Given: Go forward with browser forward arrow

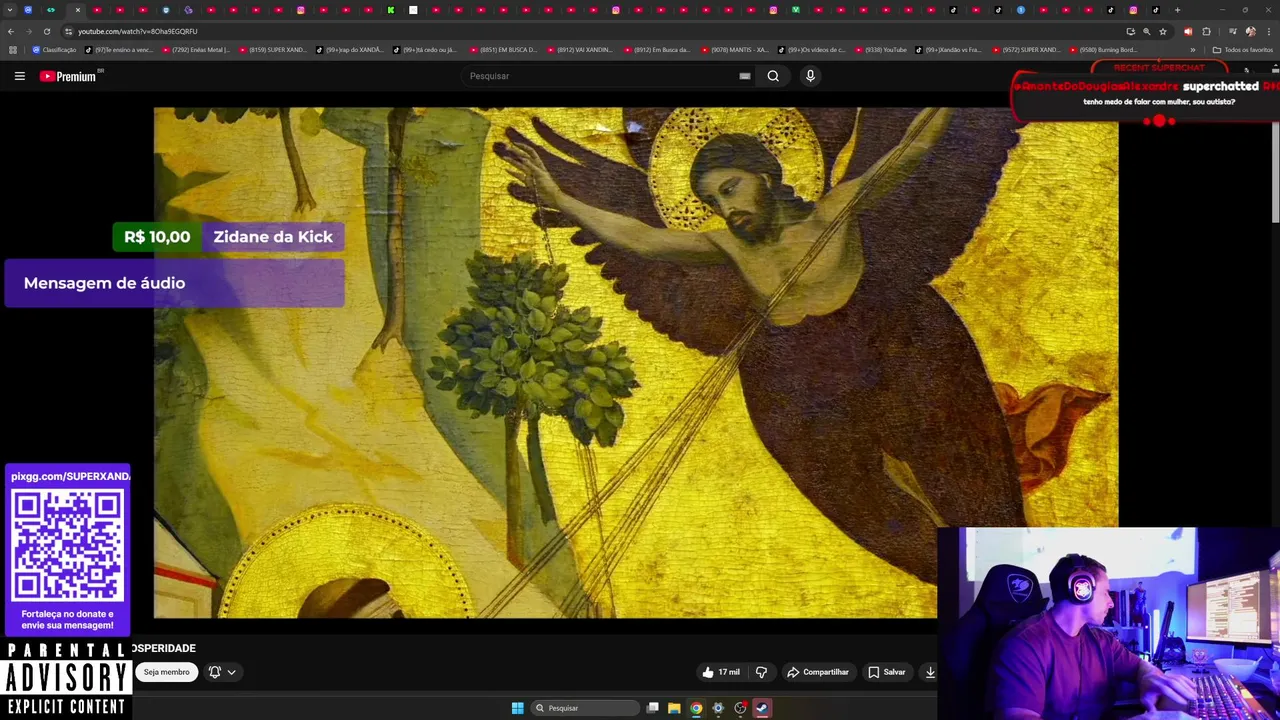Looking at the screenshot, I should [x=28, y=31].
